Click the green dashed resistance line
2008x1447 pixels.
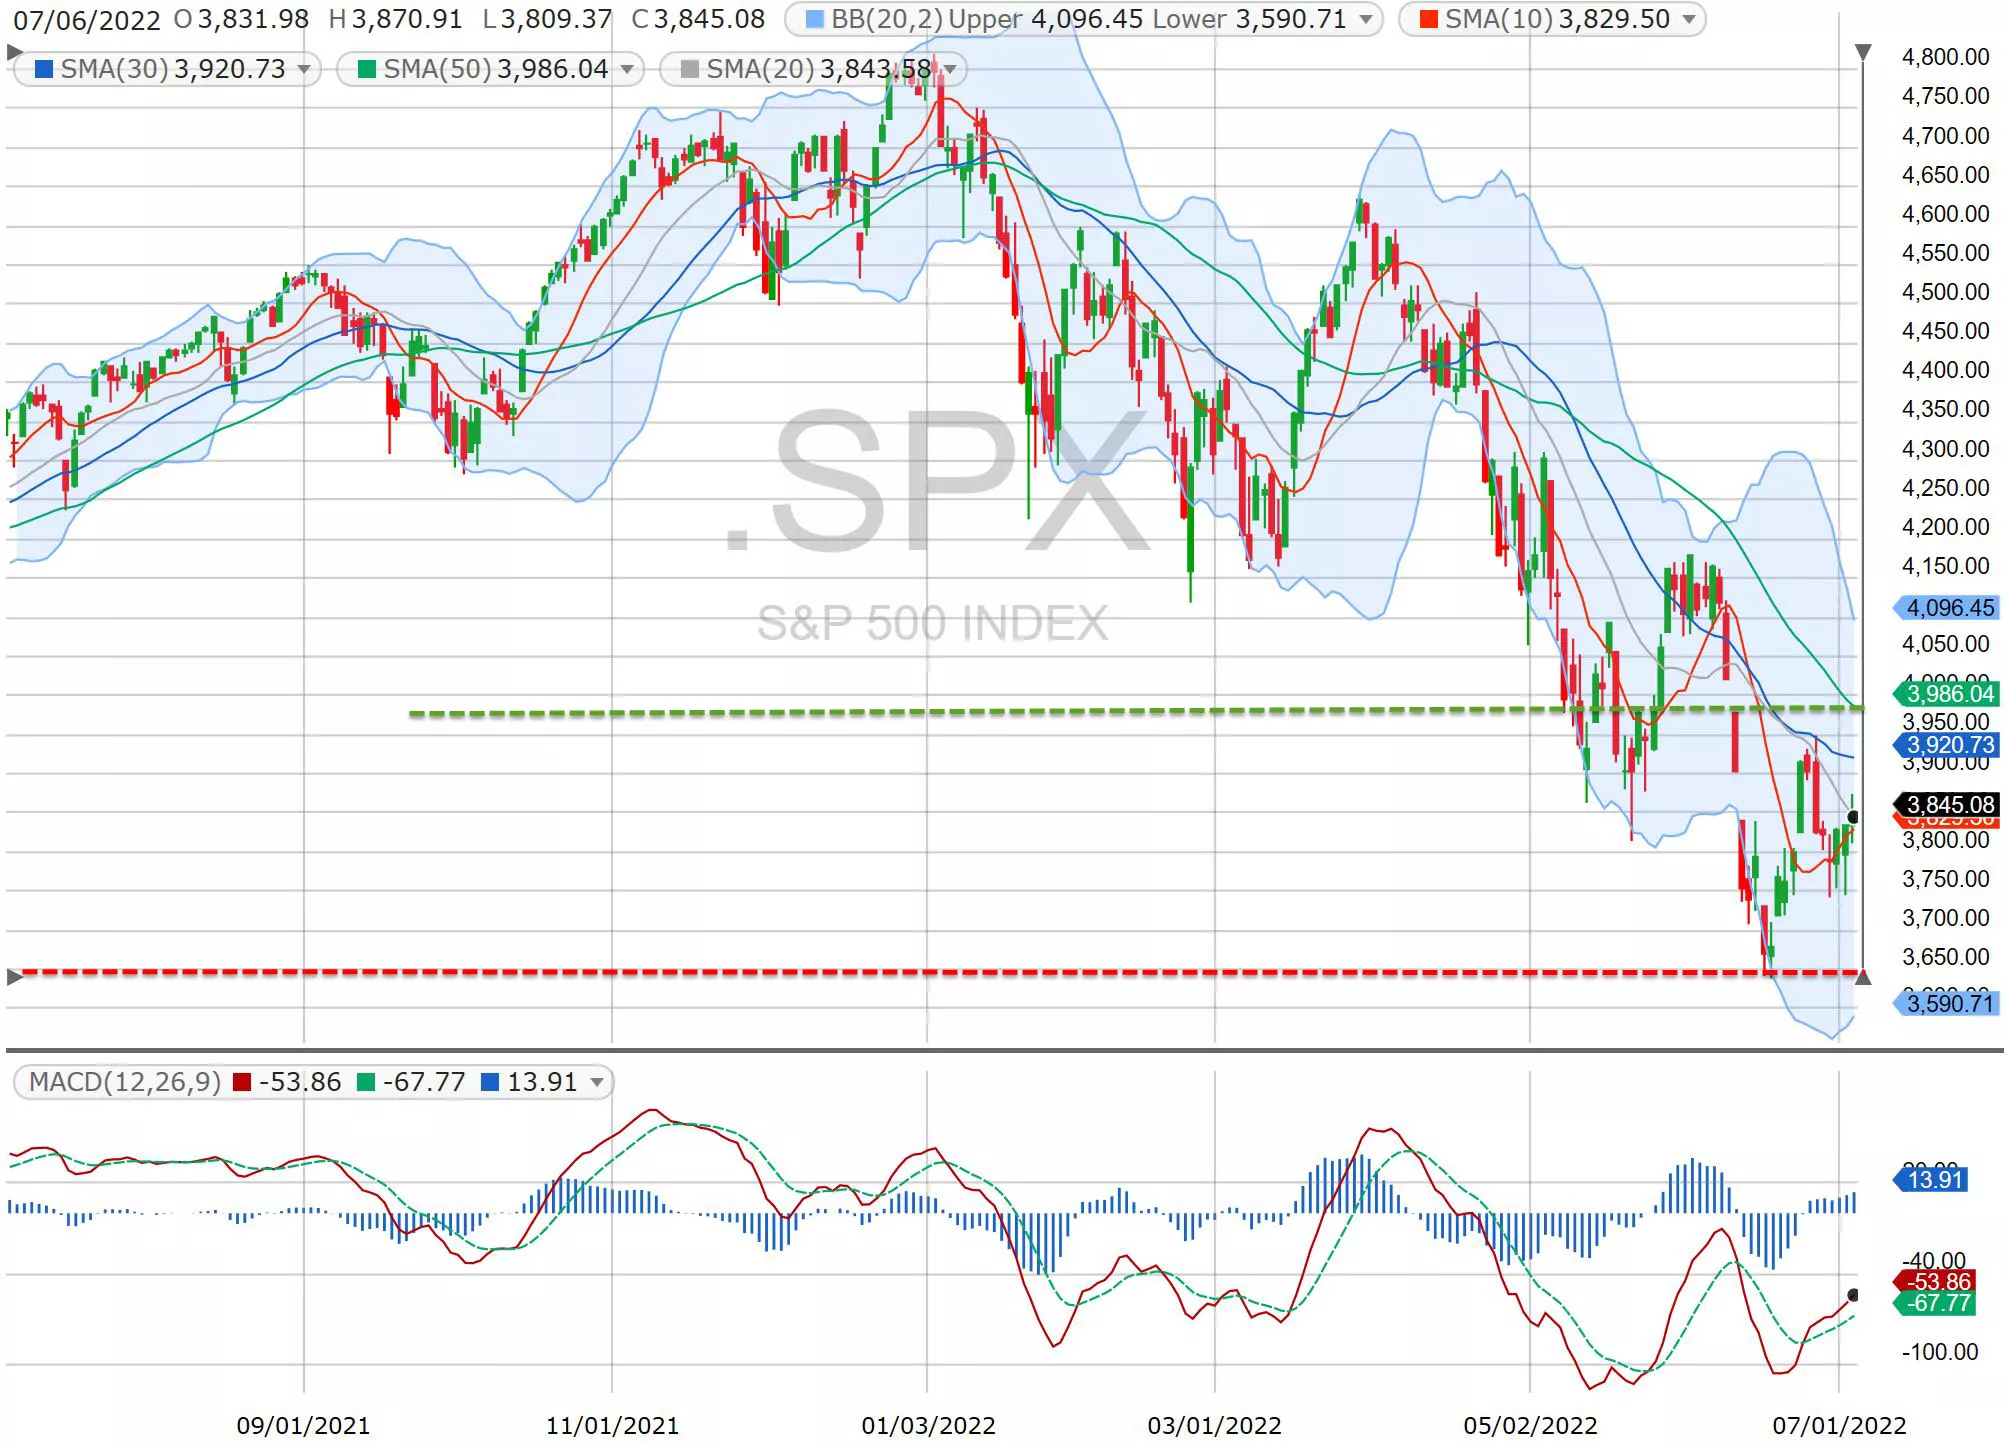coord(1137,711)
